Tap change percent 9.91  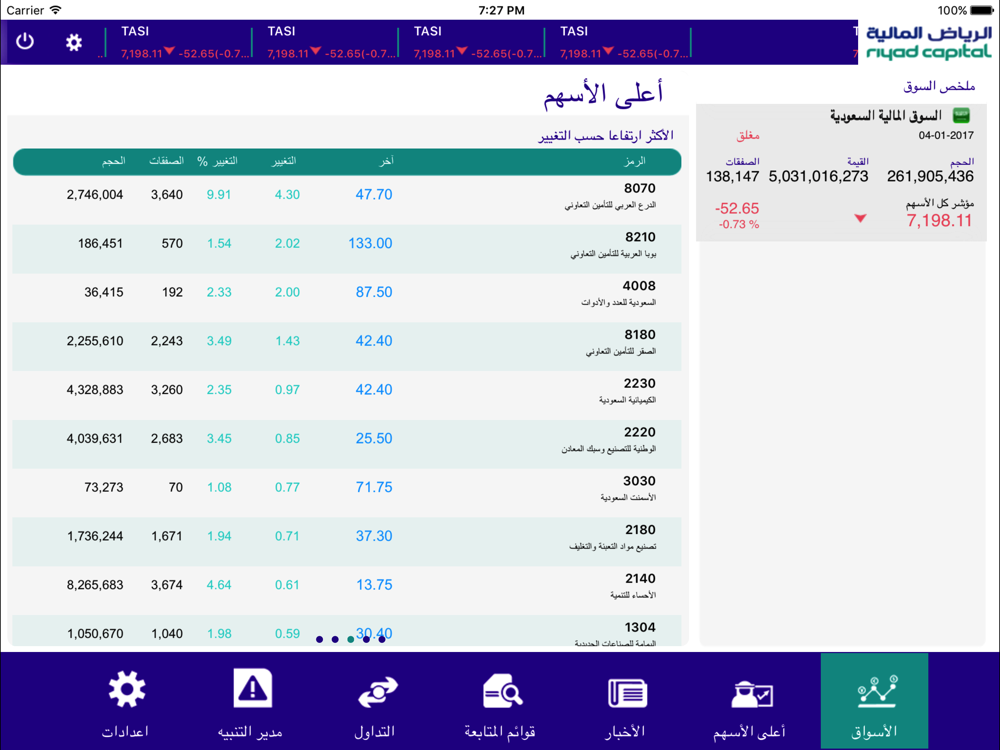219,195
